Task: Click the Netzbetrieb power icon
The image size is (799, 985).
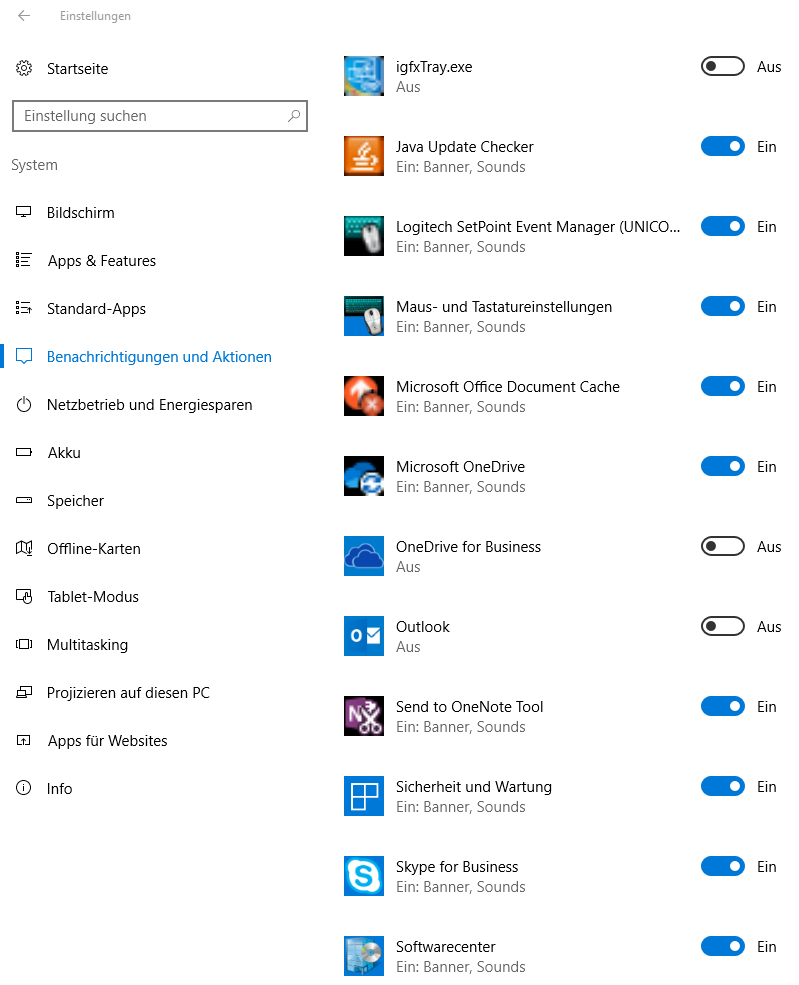Action: coord(24,404)
